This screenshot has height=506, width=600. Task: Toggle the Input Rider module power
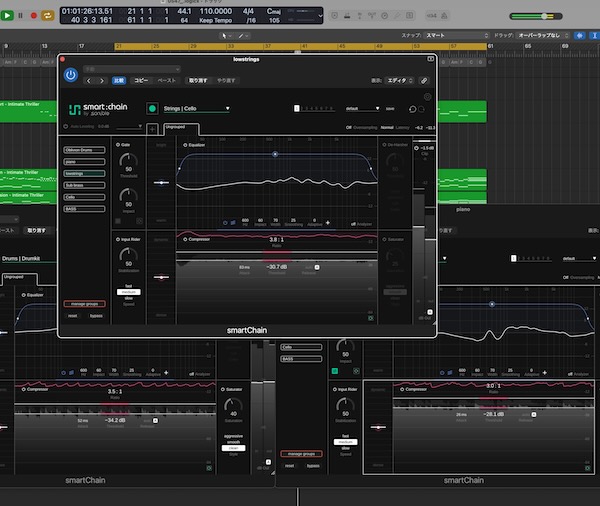[118, 240]
